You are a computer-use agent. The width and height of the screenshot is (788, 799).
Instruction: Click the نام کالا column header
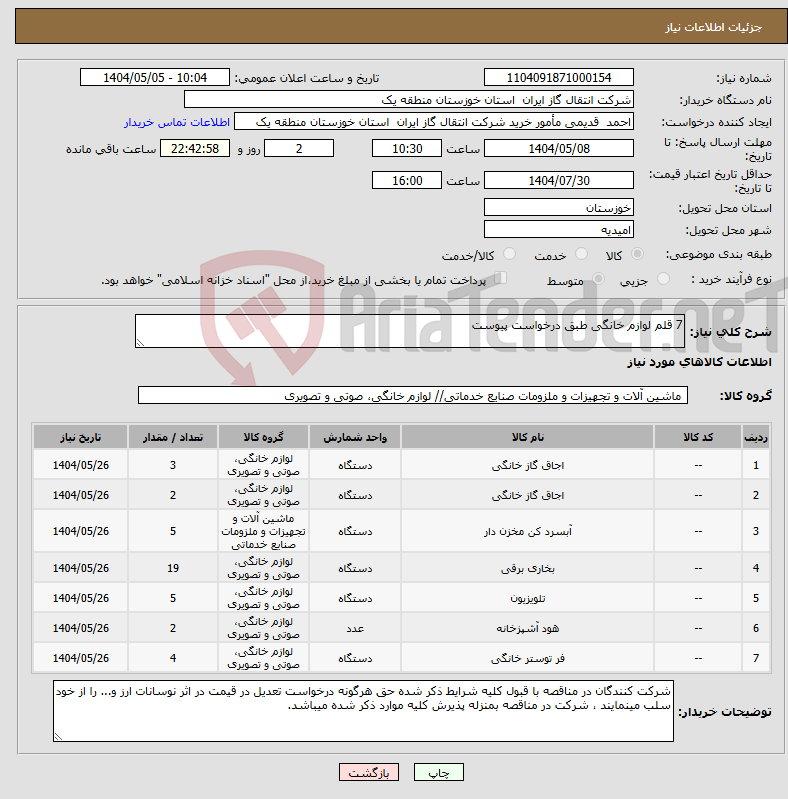click(x=528, y=437)
